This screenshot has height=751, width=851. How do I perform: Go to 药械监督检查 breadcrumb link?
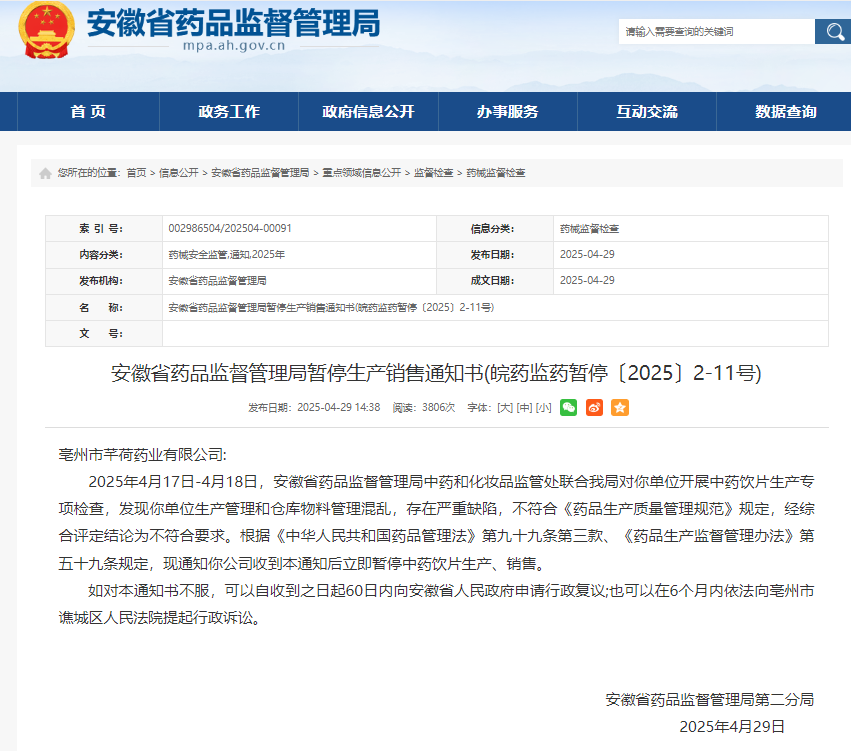(496, 173)
